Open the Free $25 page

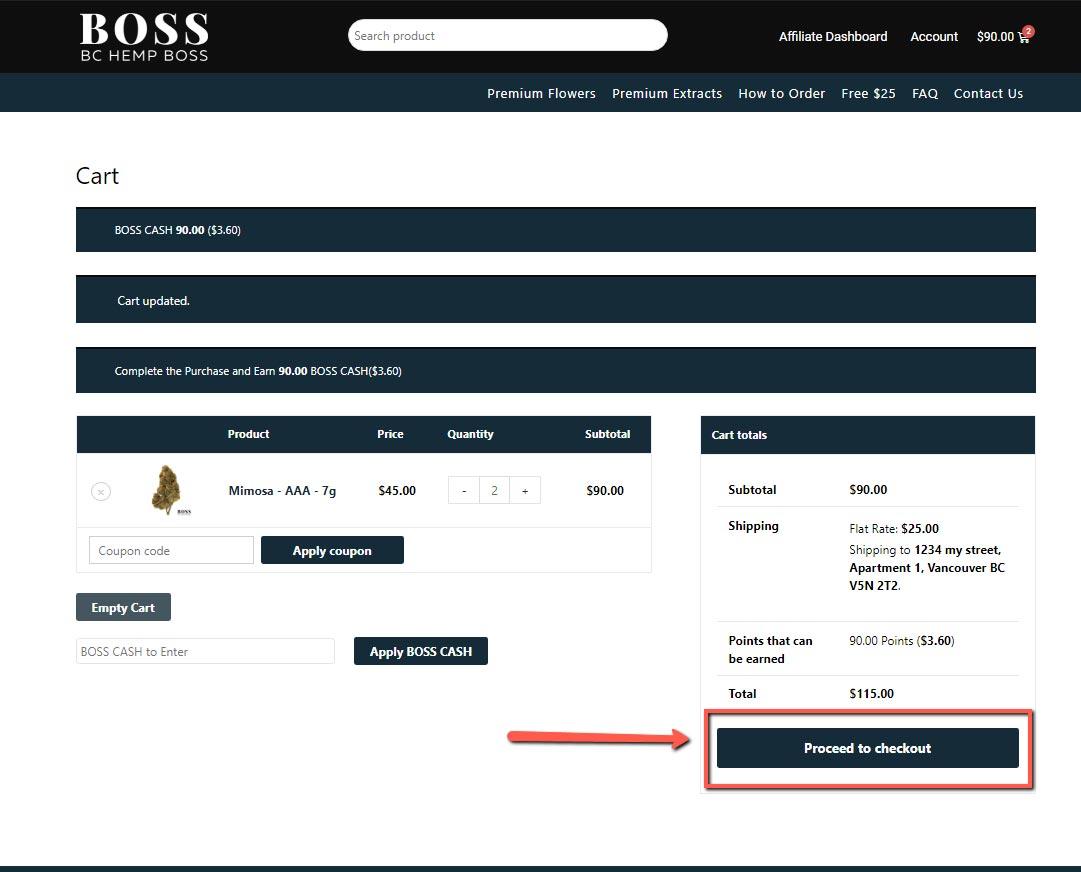point(868,93)
